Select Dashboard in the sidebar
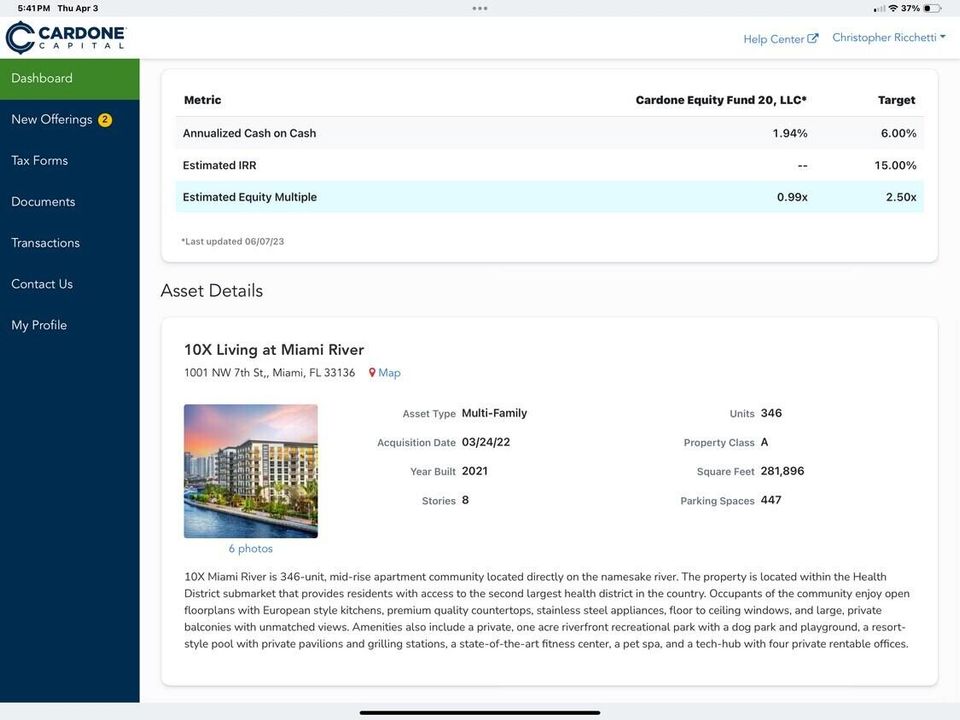 (x=41, y=77)
